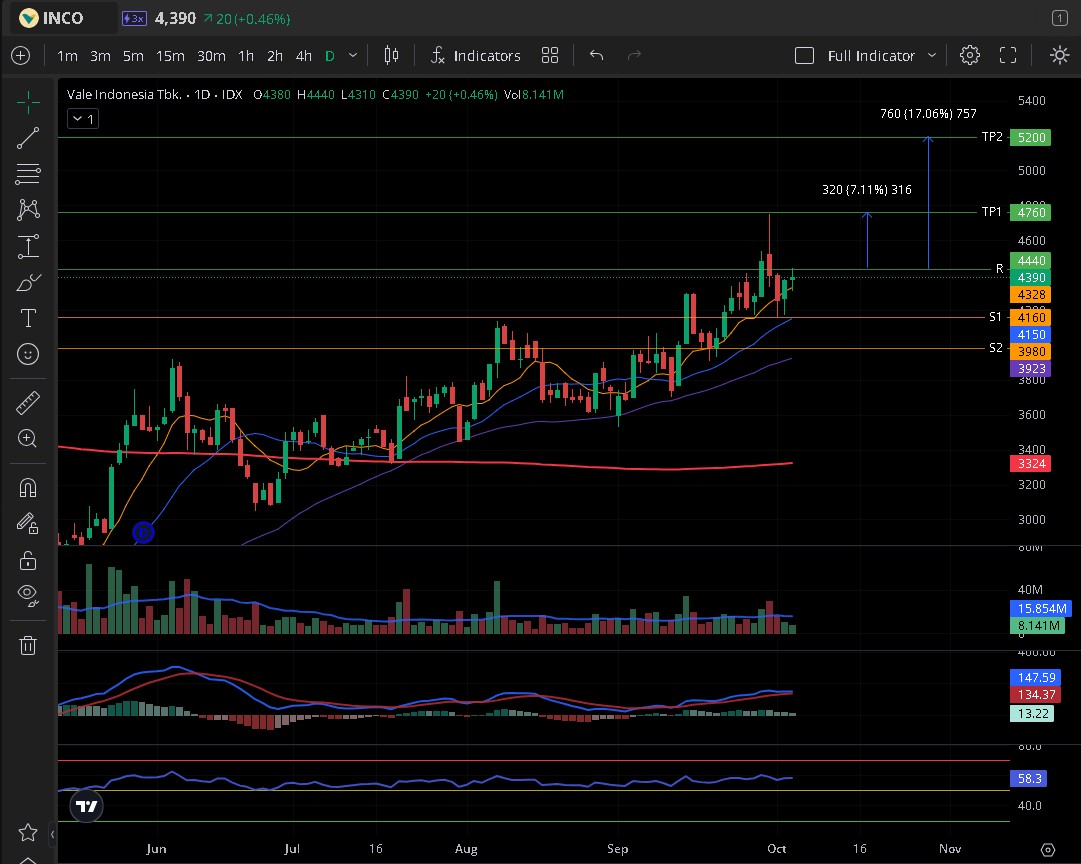Viewport: 1081px width, 864px height.
Task: Select the 4h timeframe
Action: tap(304, 56)
